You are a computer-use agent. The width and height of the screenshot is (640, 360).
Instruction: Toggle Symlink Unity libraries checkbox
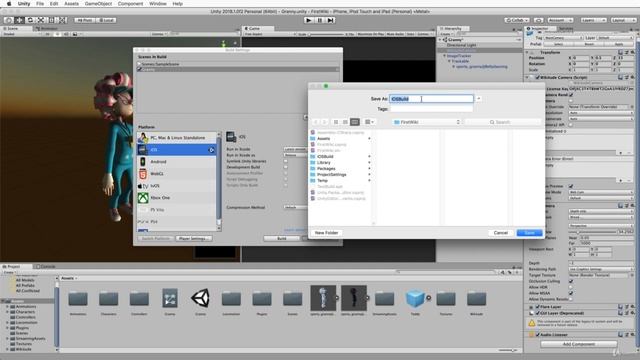286,161
